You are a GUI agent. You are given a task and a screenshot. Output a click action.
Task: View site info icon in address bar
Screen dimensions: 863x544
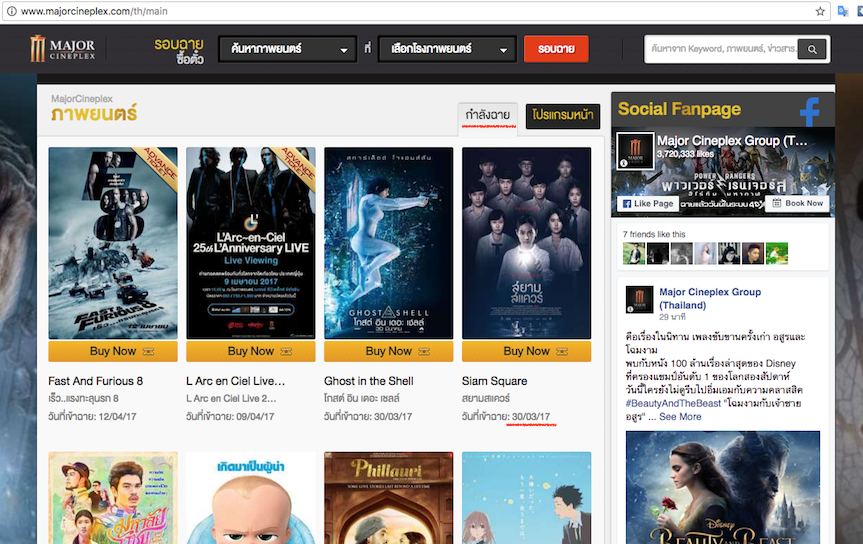pyautogui.click(x=11, y=11)
